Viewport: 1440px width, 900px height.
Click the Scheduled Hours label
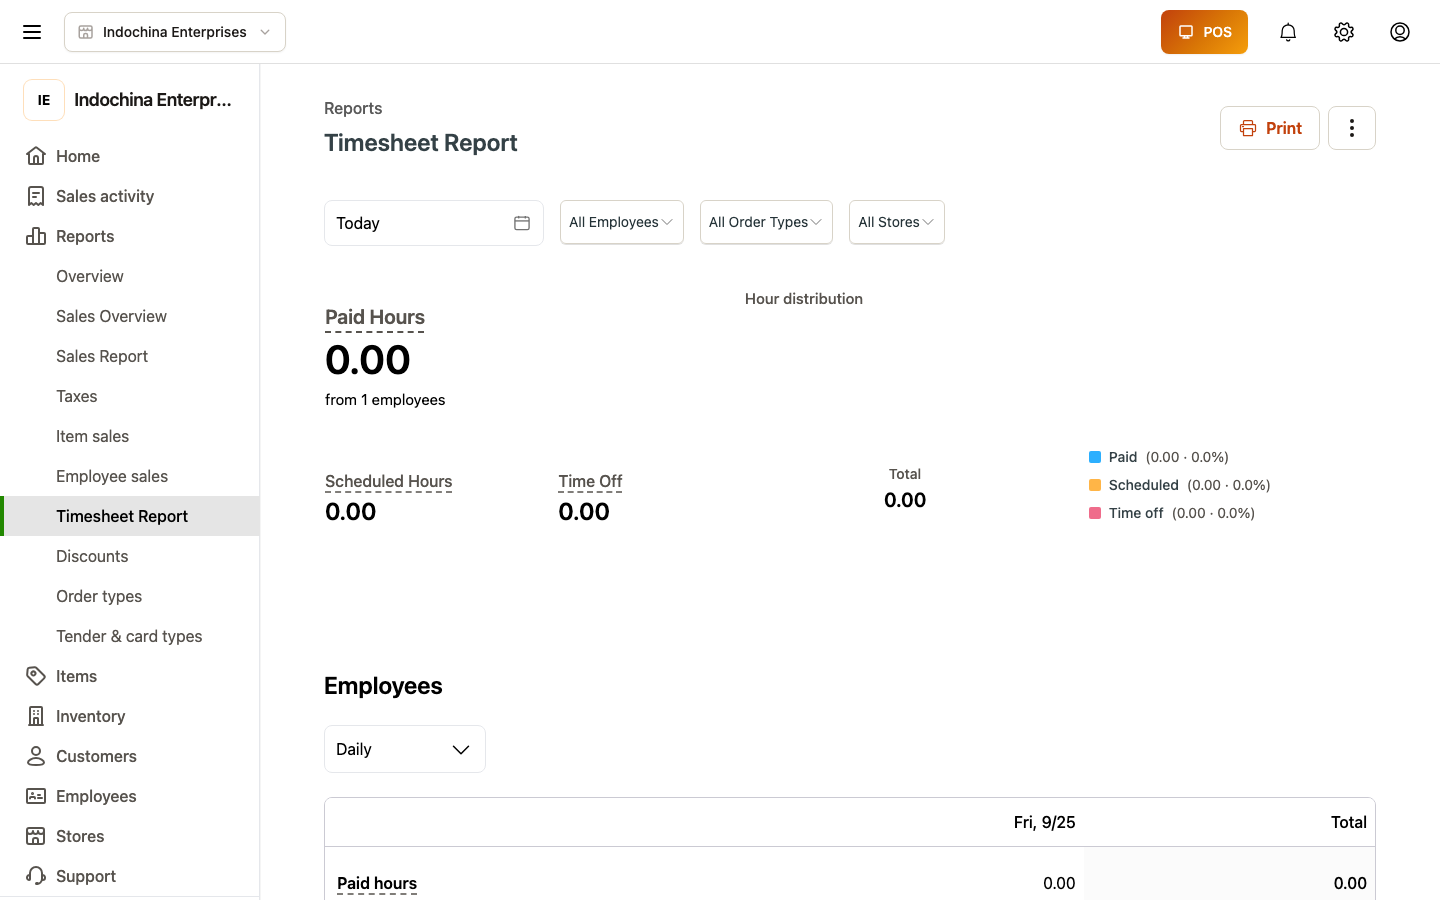coord(389,481)
